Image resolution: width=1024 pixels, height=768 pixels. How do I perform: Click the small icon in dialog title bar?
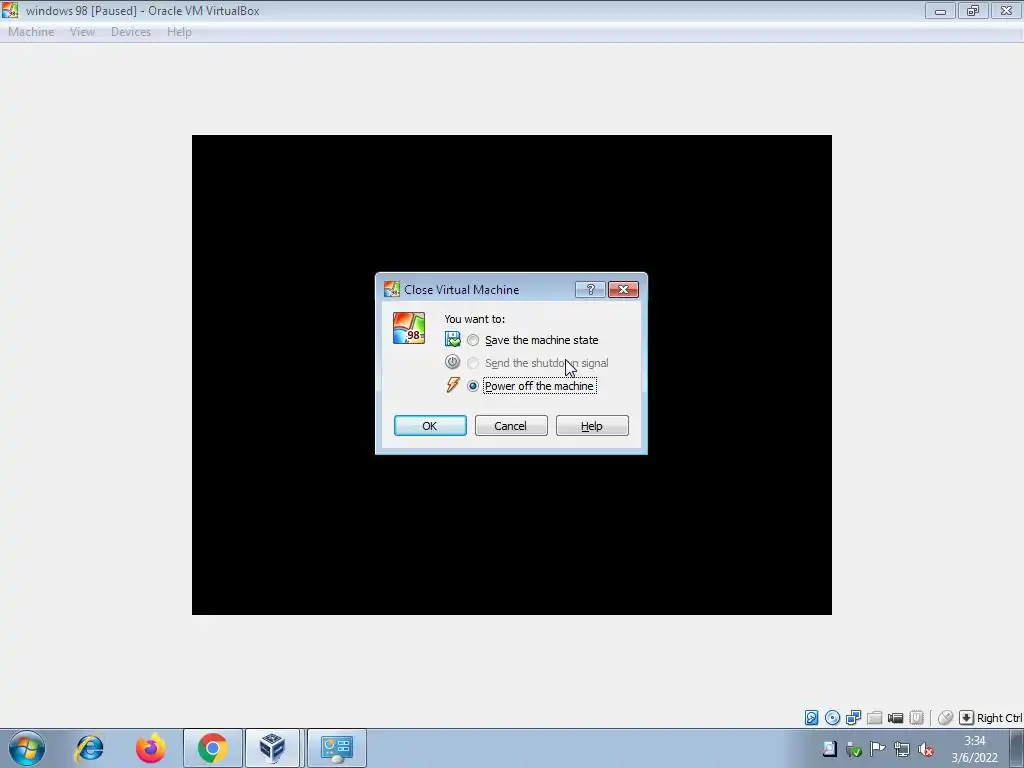(x=392, y=289)
